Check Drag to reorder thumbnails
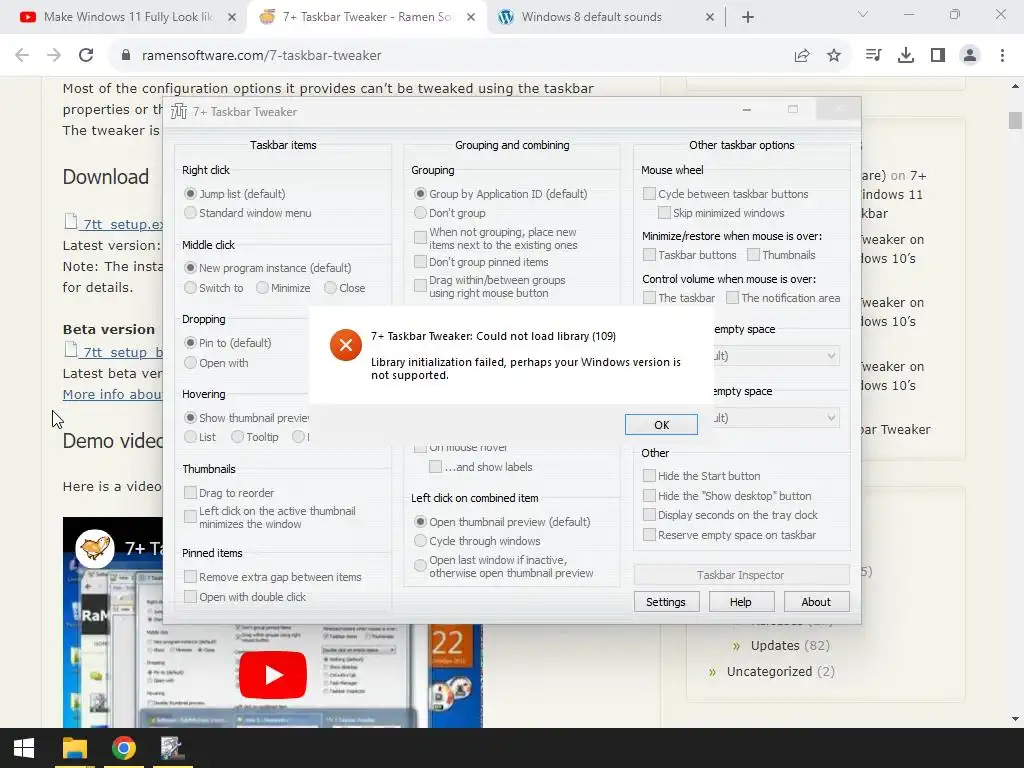This screenshot has width=1024, height=768. [190, 492]
